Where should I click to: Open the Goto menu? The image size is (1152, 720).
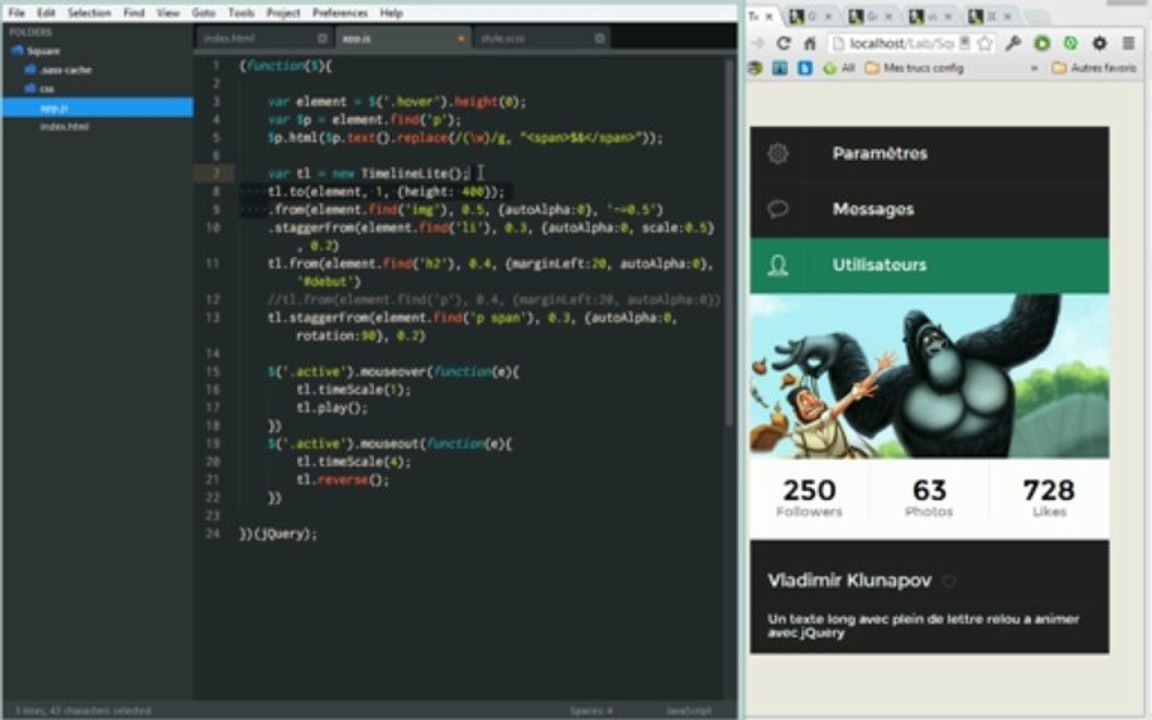click(204, 12)
